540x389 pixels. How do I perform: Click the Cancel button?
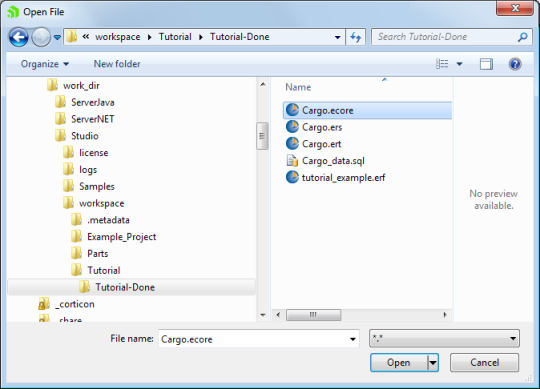click(x=484, y=362)
